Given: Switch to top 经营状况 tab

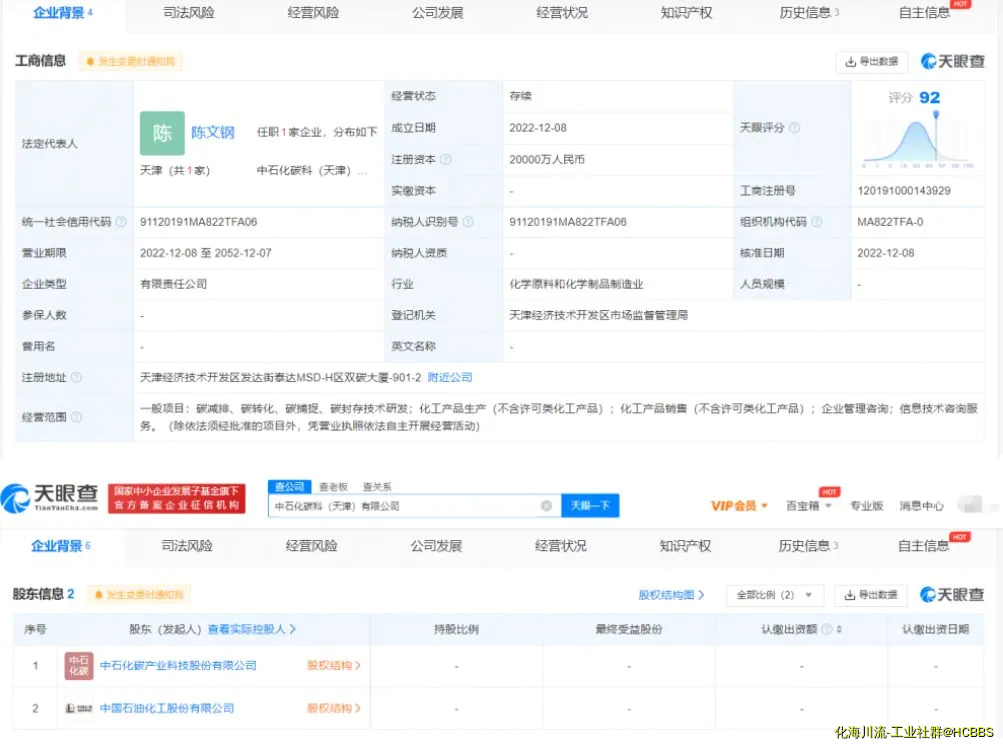Looking at the screenshot, I should click(x=562, y=13).
